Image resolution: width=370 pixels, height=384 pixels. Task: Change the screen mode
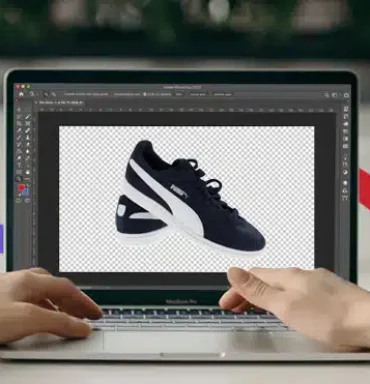coord(27,200)
